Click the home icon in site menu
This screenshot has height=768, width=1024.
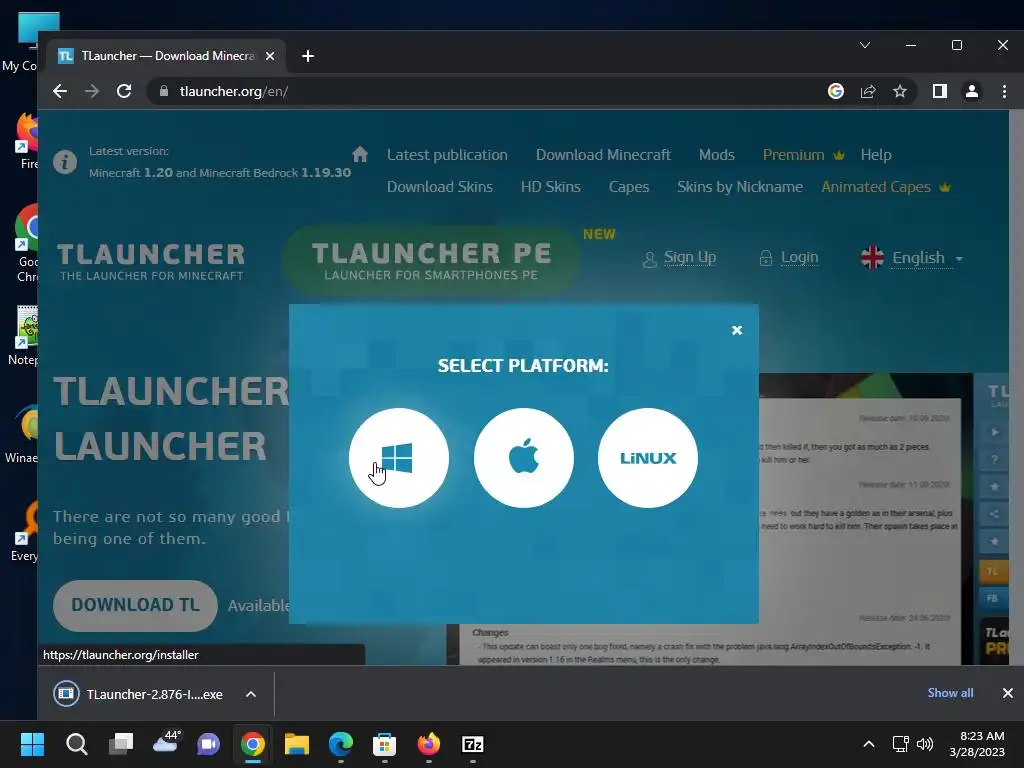360,155
